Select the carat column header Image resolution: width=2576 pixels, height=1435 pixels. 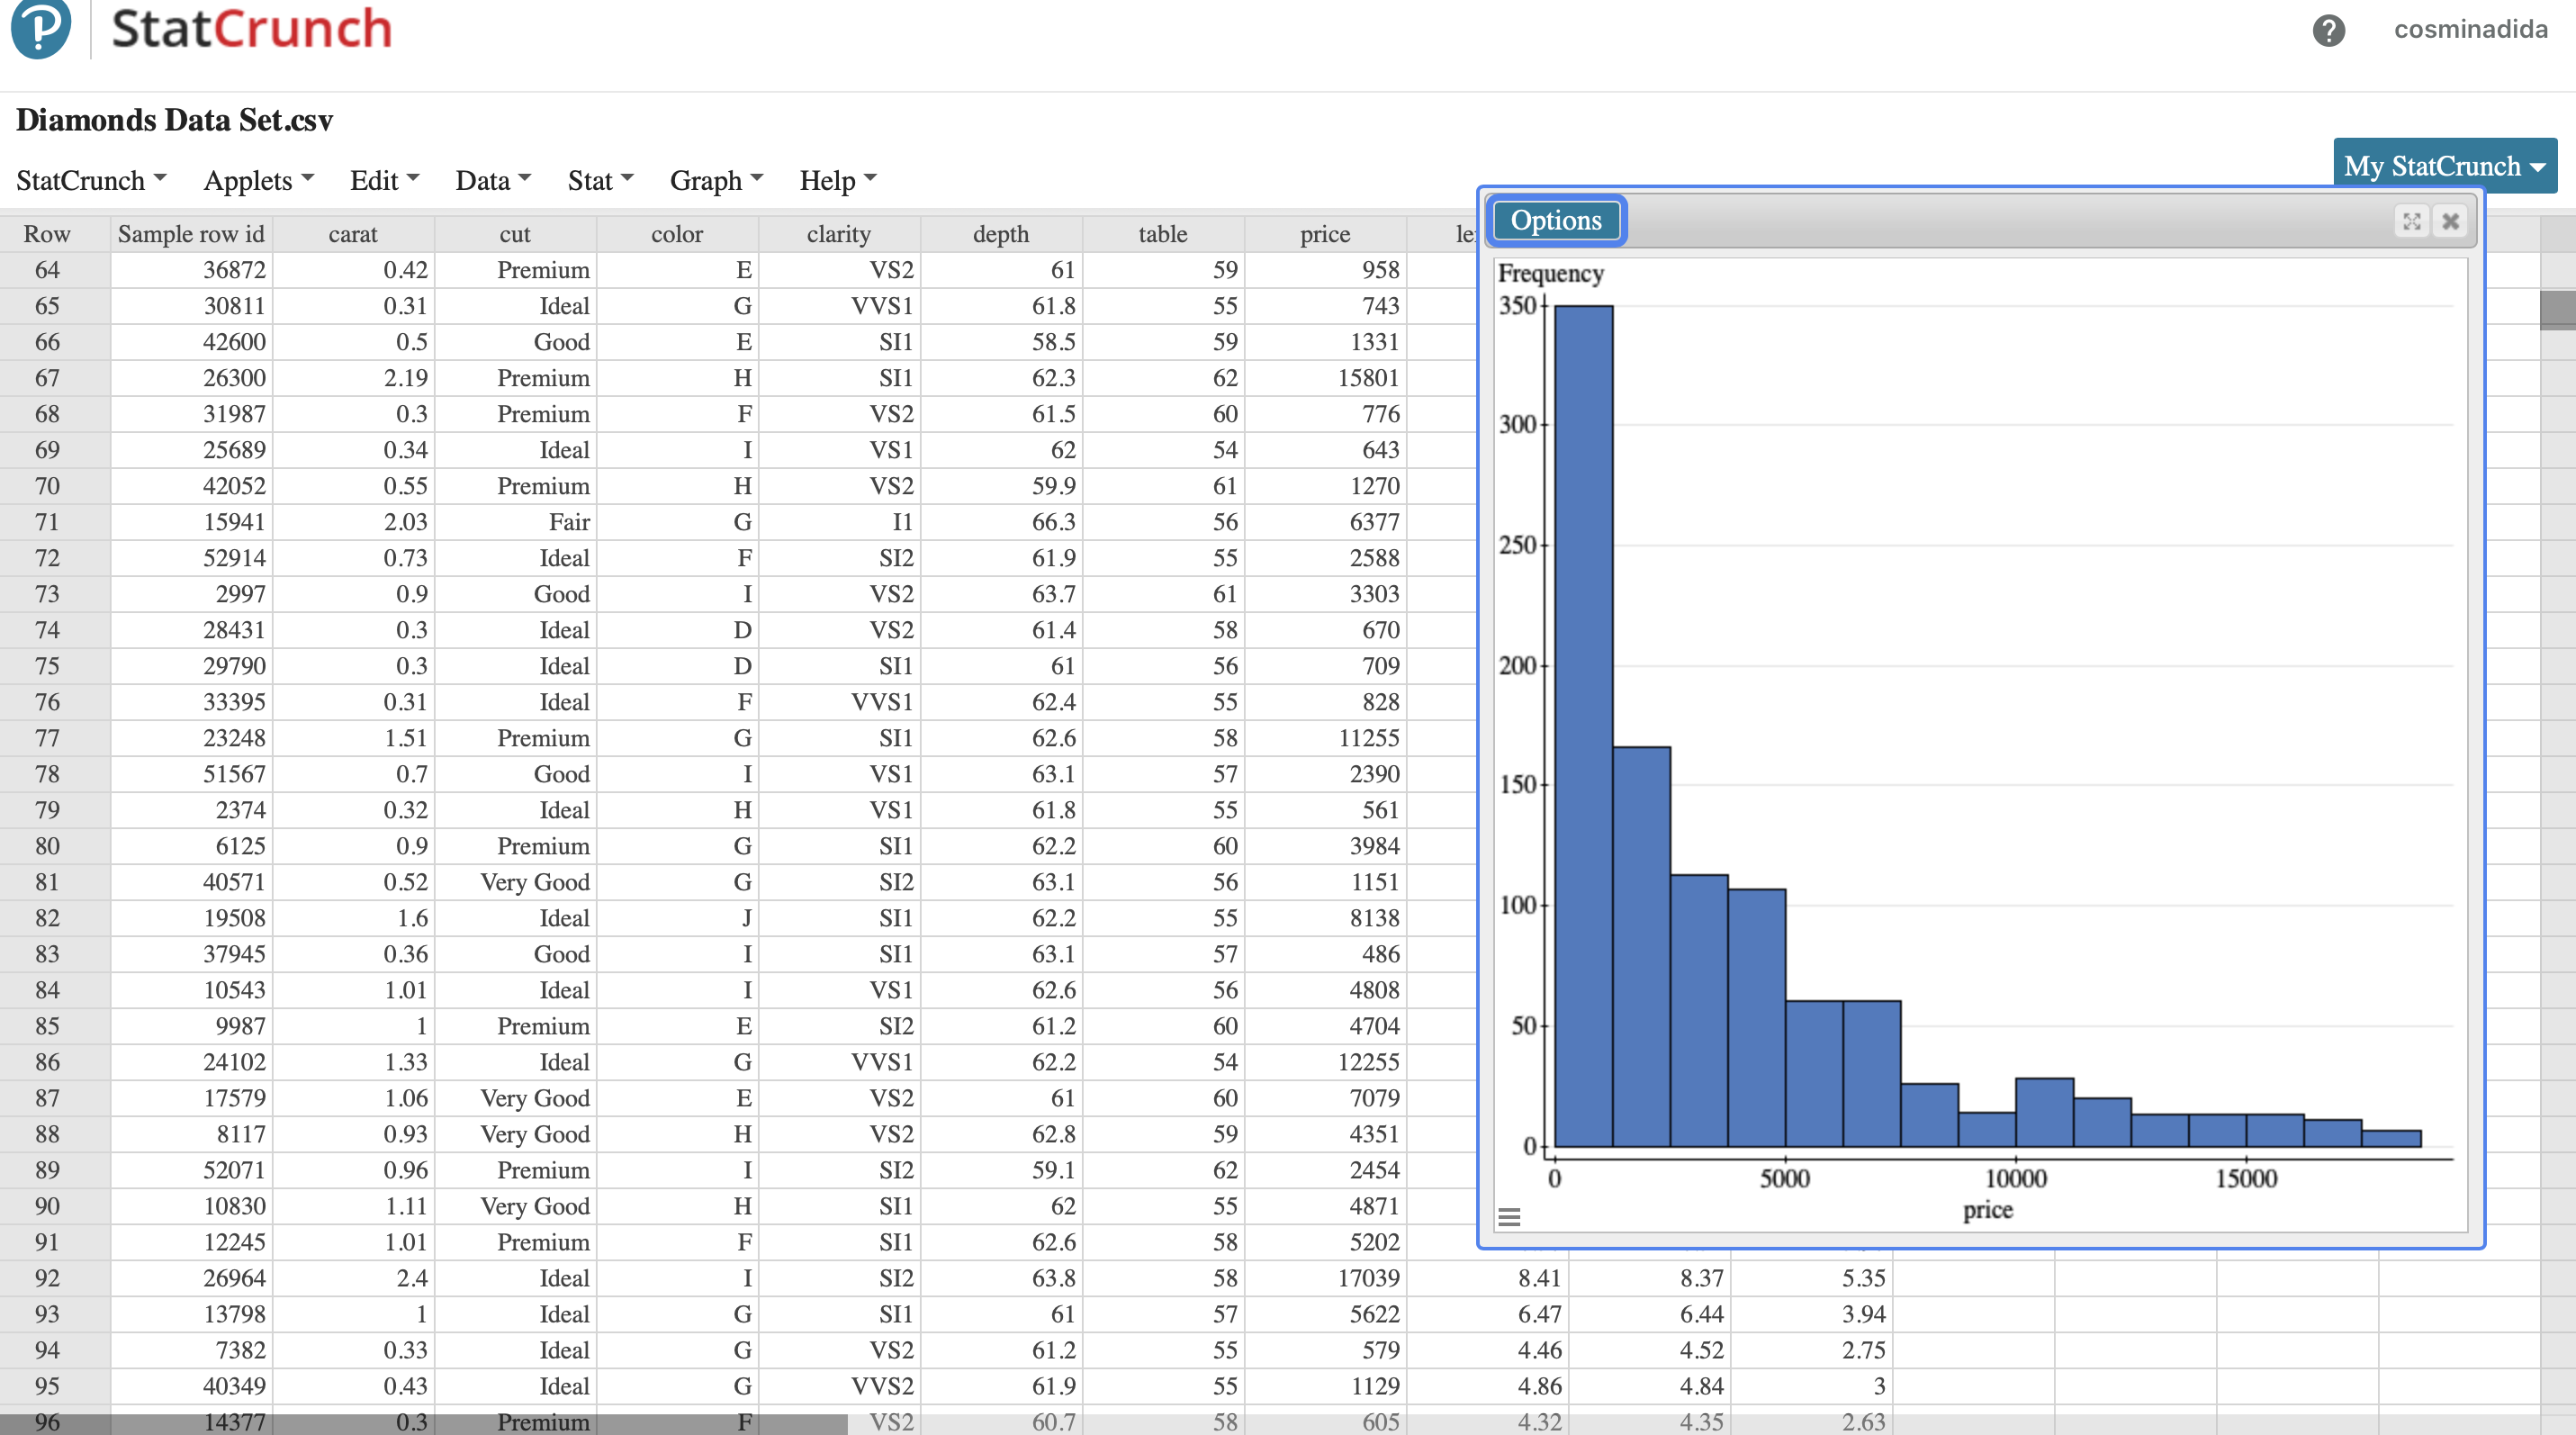352,234
